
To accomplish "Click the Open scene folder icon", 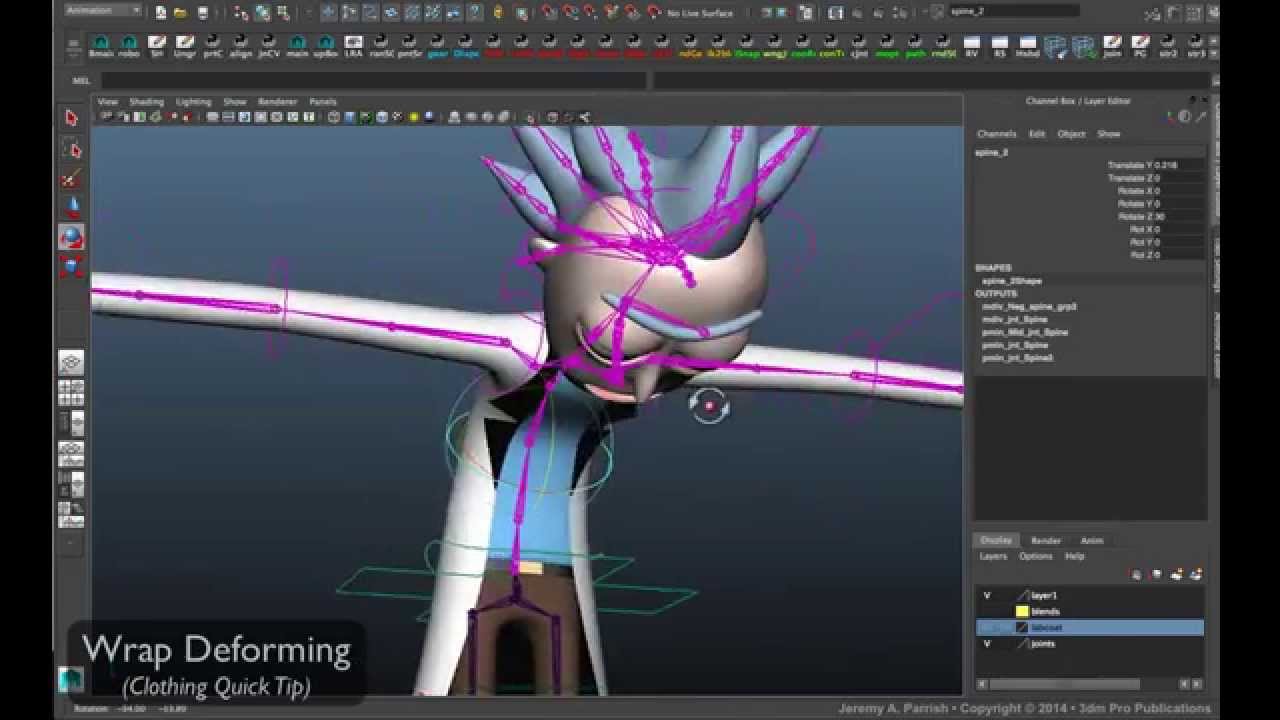I will click(181, 12).
